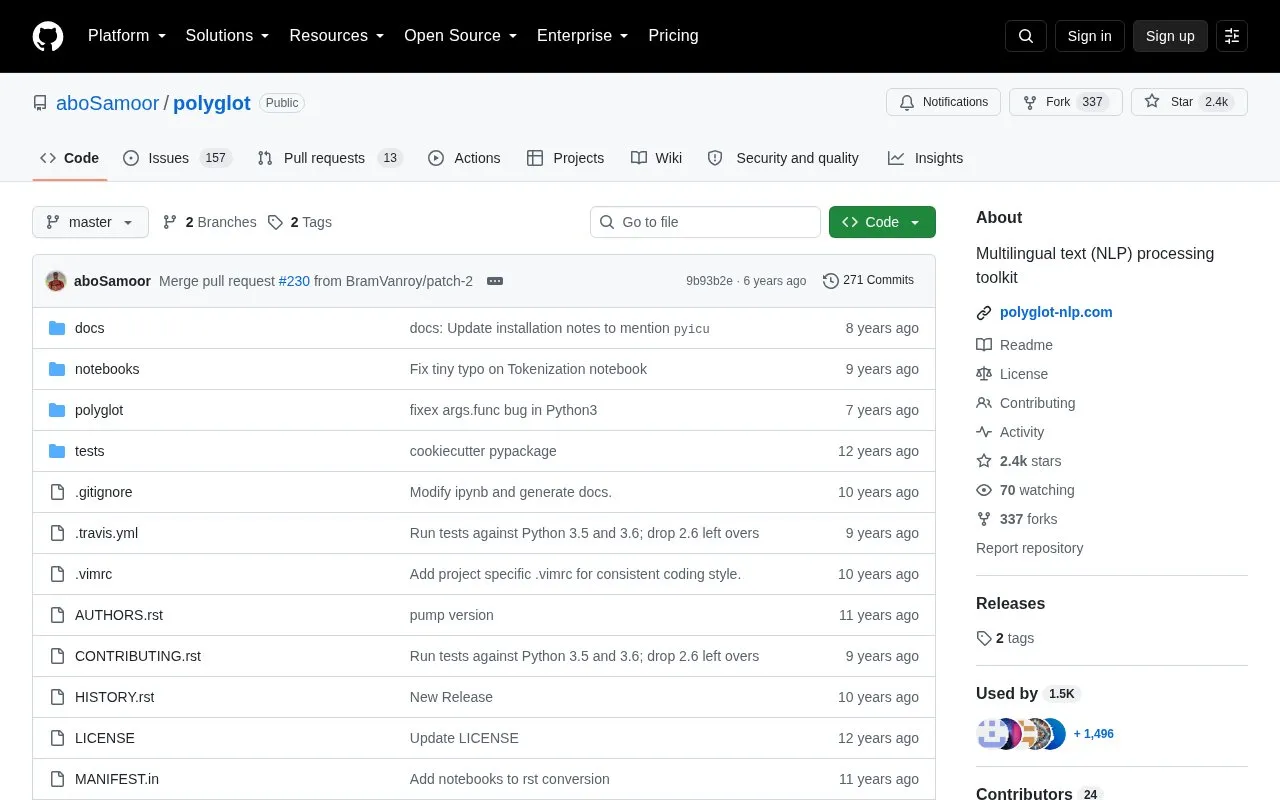Click aboSamoor's avatar in commit row
The height and width of the screenshot is (800, 1280).
tap(56, 281)
